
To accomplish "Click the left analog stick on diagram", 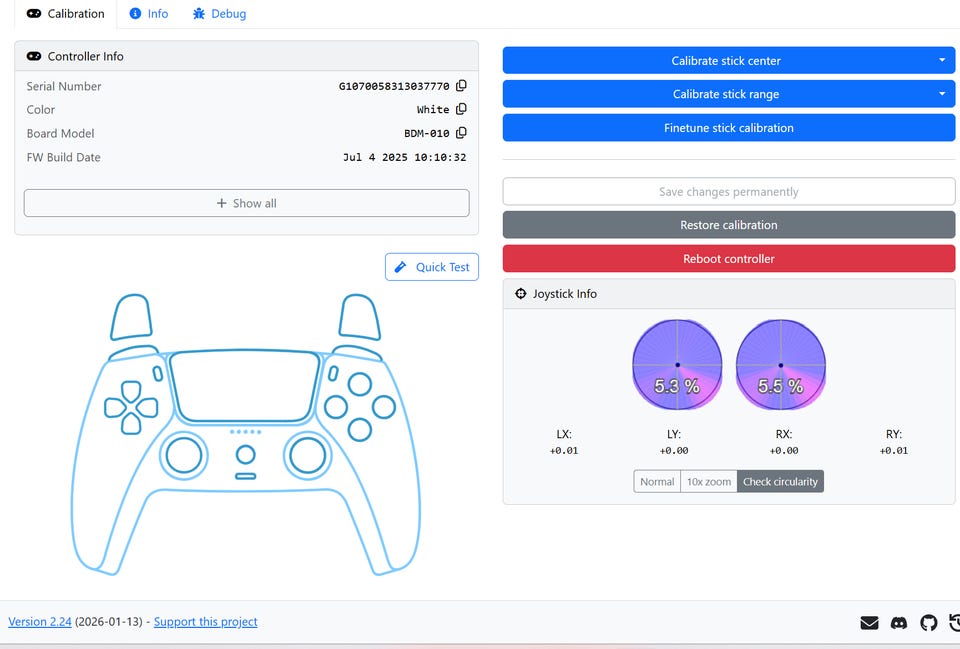I will pyautogui.click(x=184, y=456).
